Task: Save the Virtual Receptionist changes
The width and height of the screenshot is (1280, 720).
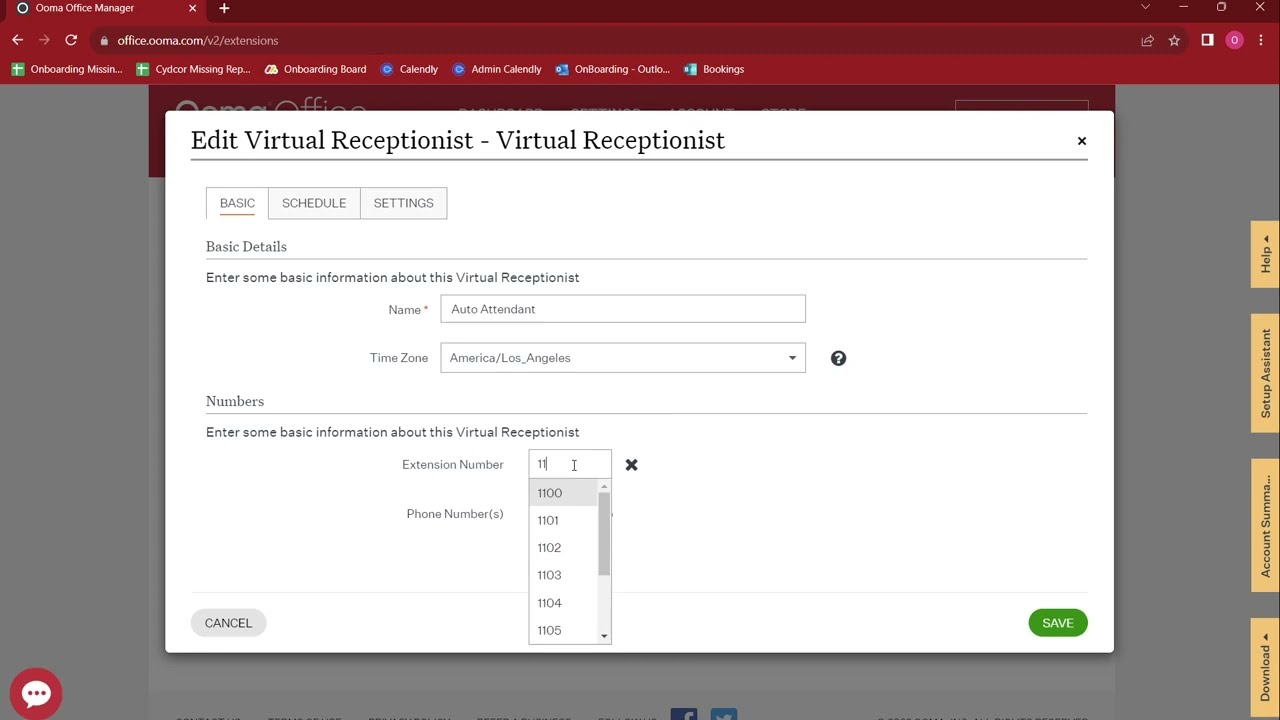Action: coord(1058,623)
